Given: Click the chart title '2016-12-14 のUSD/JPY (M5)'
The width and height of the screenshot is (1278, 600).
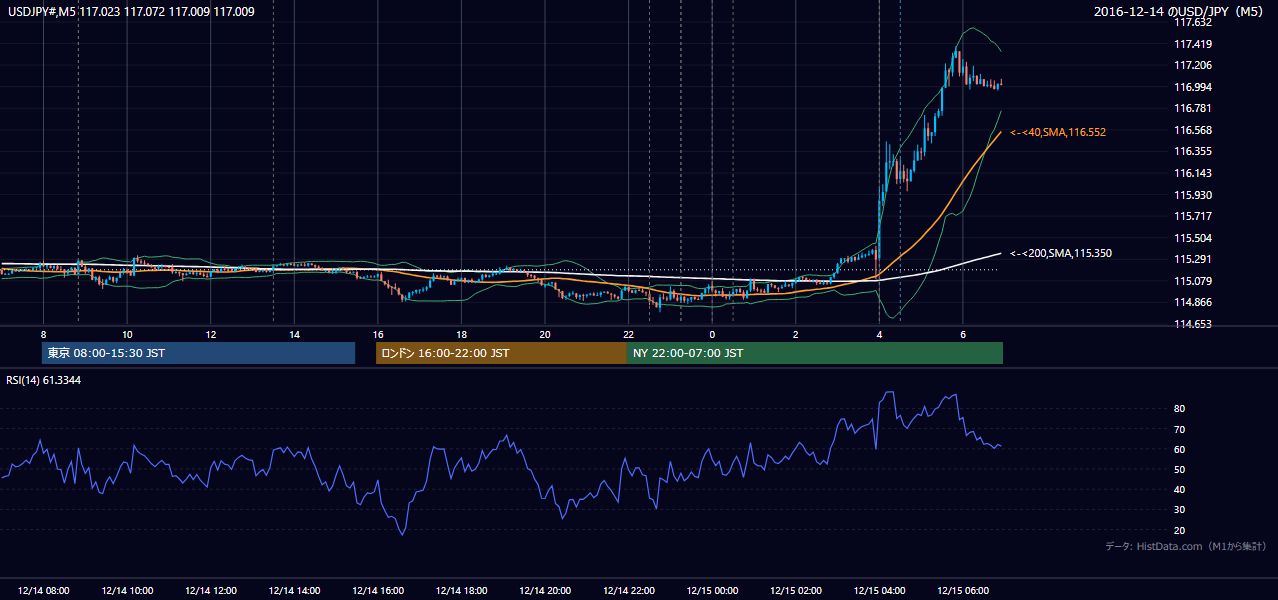Looking at the screenshot, I should [x=1180, y=12].
